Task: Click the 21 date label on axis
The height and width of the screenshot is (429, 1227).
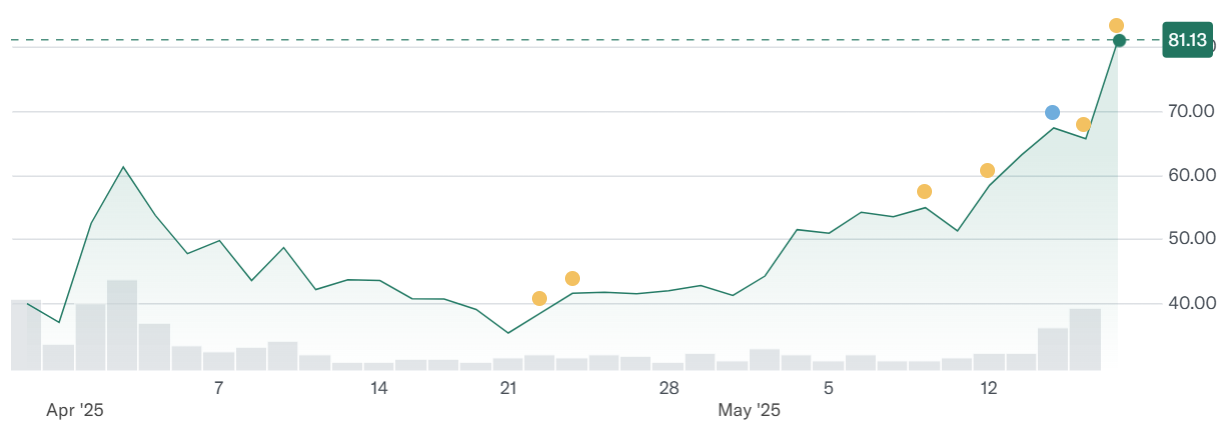Action: (x=508, y=388)
